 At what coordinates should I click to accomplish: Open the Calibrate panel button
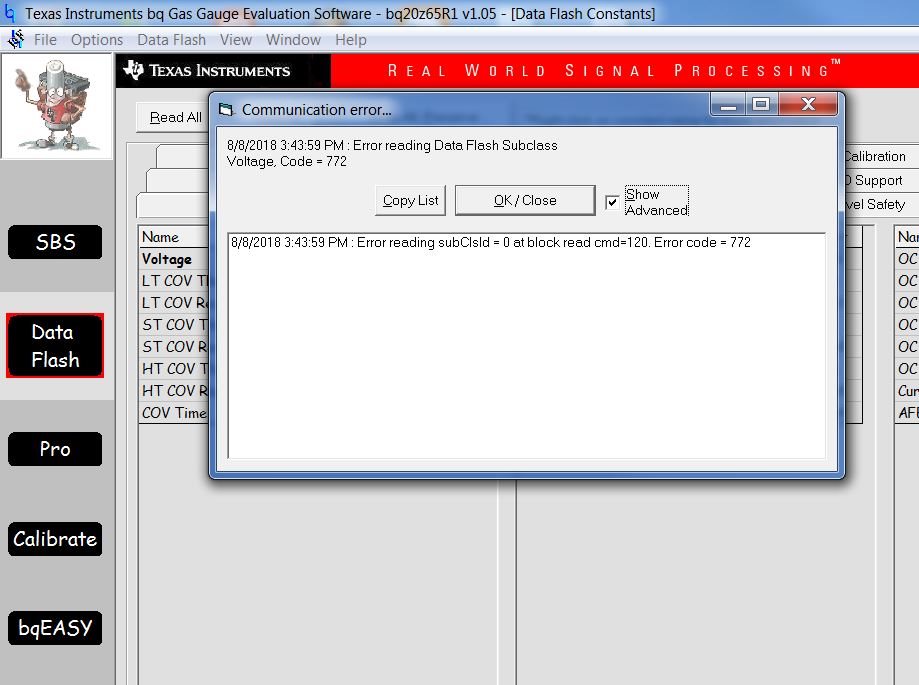click(x=55, y=539)
